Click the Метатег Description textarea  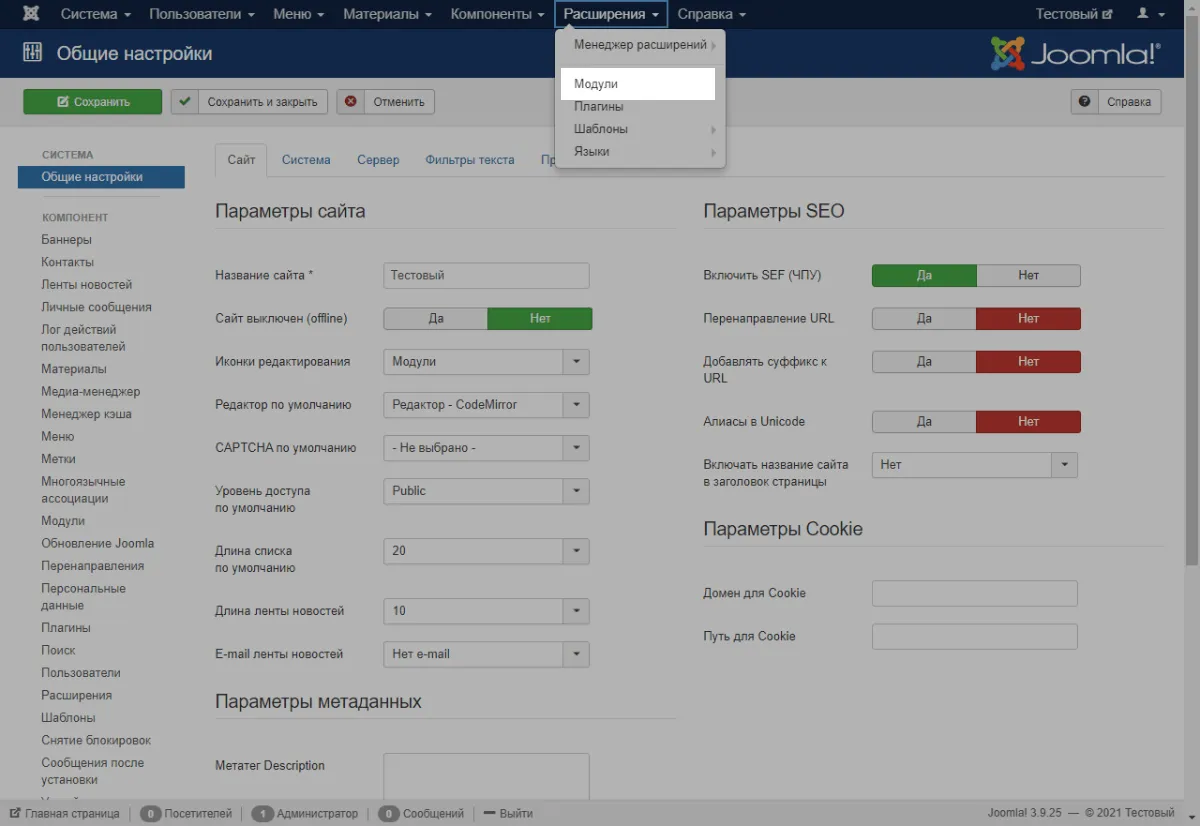tap(486, 776)
